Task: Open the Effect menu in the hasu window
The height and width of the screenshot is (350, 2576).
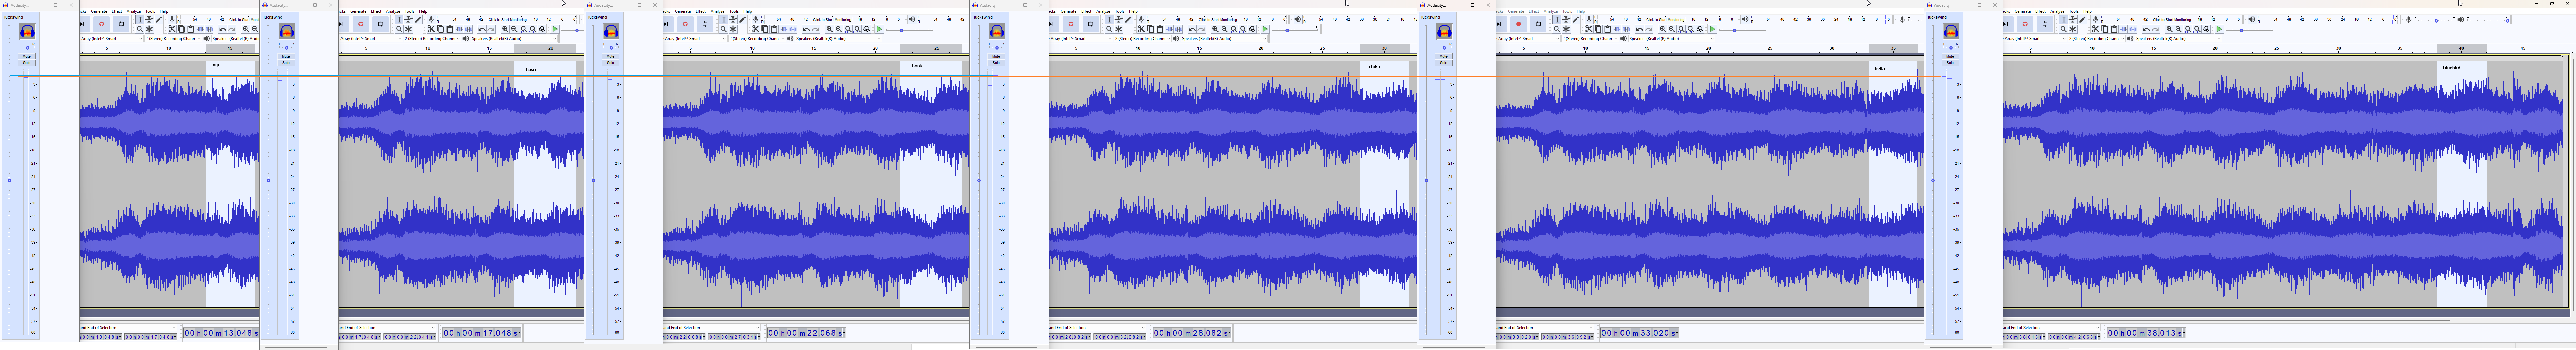Action: tap(376, 11)
